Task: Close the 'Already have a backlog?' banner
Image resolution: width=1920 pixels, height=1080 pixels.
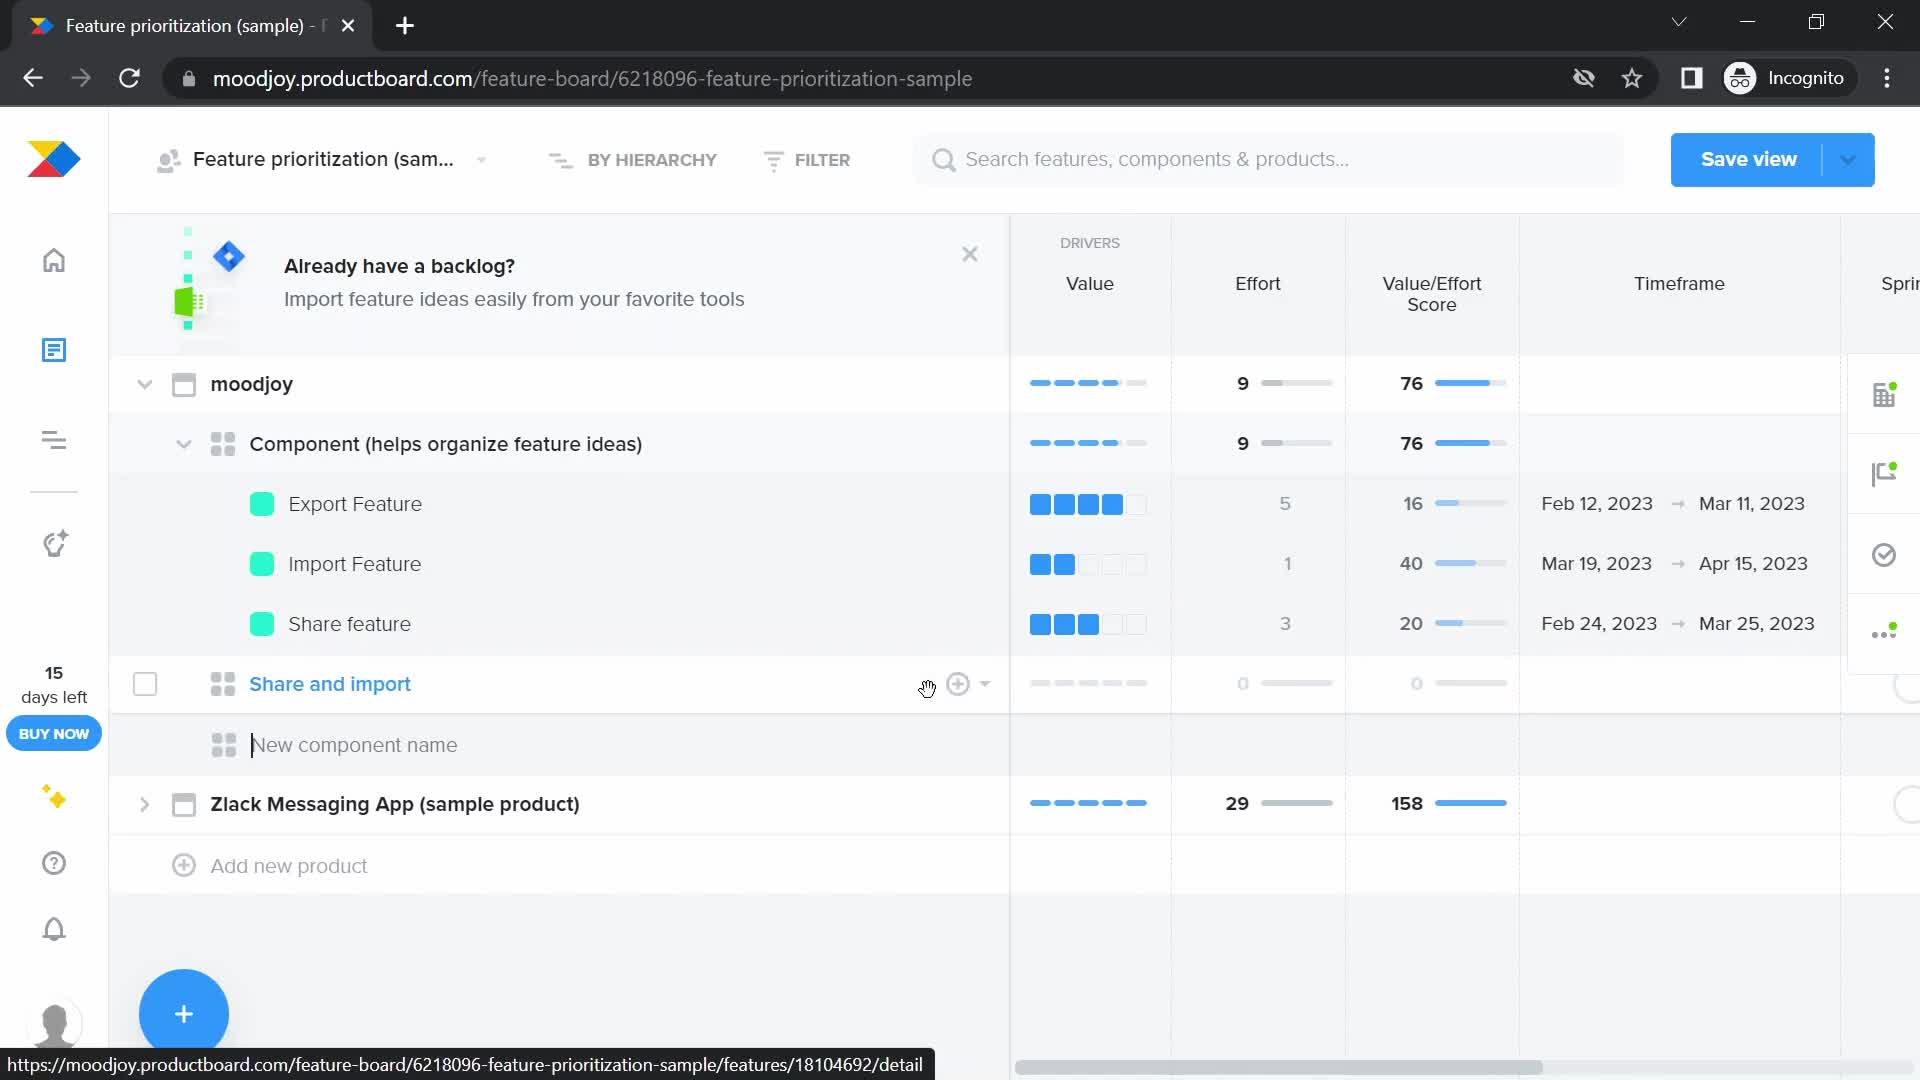Action: click(x=970, y=254)
